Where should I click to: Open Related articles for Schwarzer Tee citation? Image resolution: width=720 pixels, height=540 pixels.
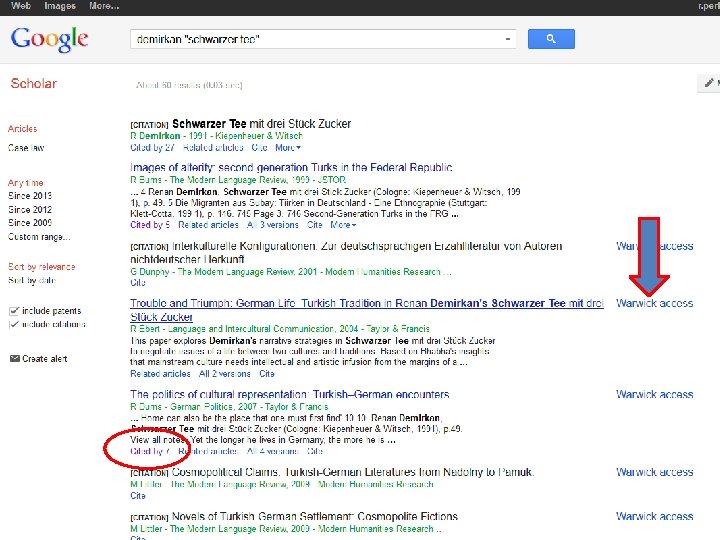213,148
